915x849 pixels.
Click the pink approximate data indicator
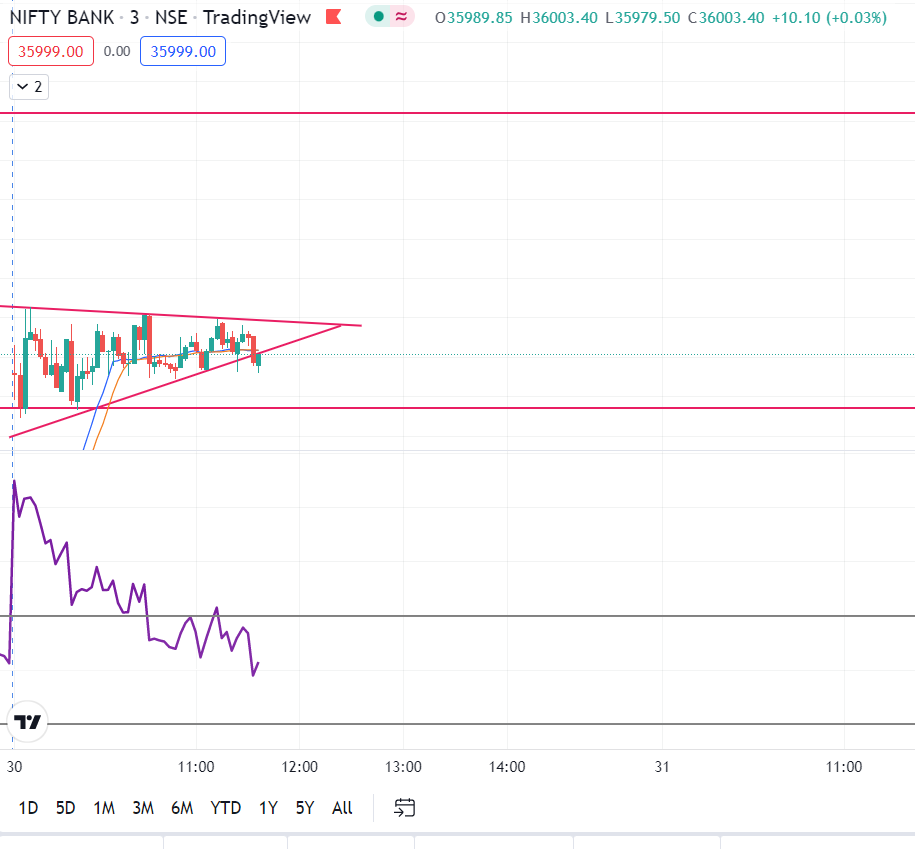[401, 17]
